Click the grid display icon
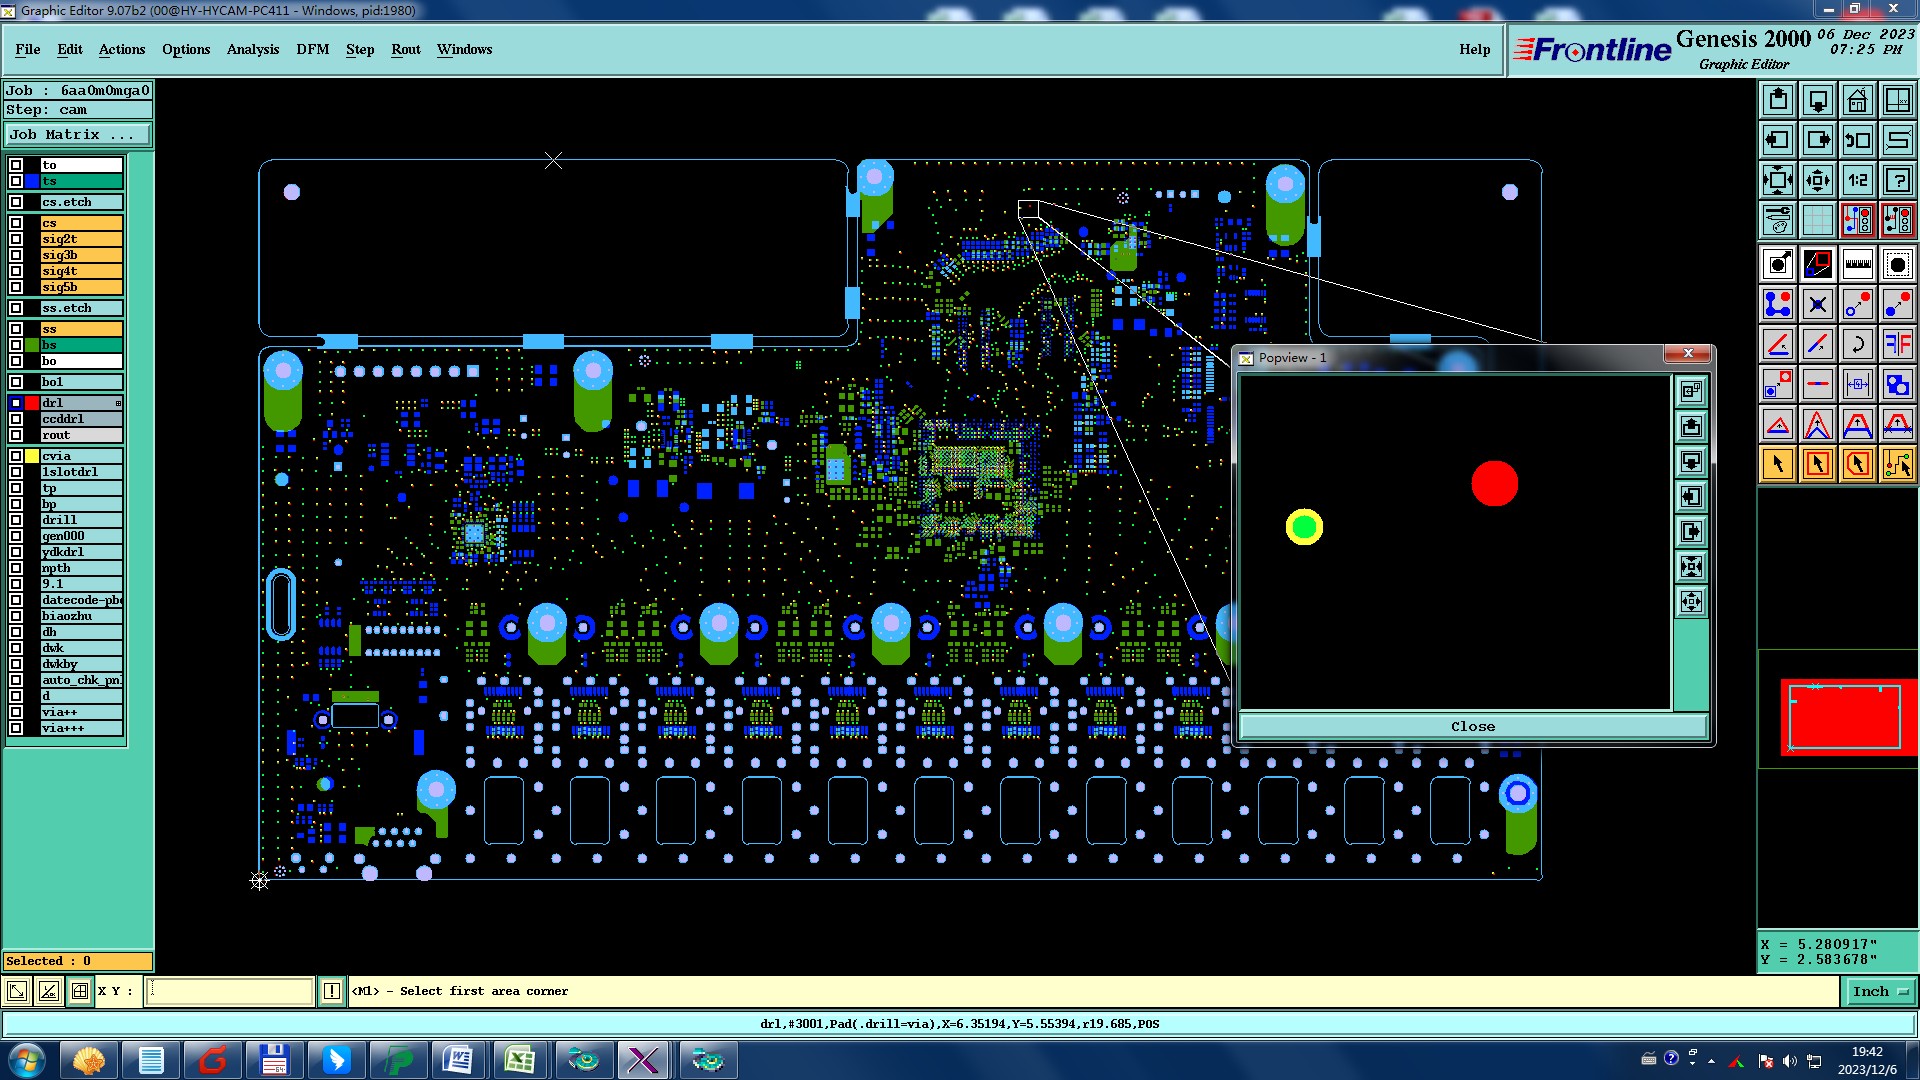 (1817, 220)
